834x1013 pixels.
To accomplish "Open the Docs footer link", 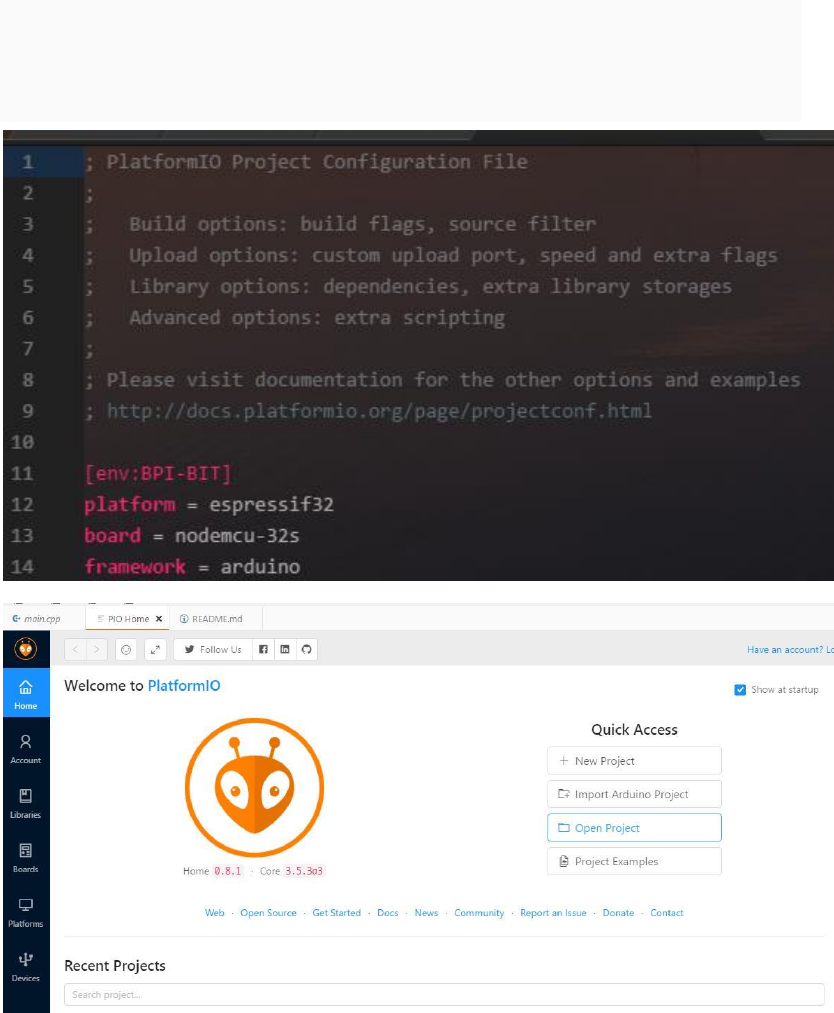I will click(x=388, y=913).
